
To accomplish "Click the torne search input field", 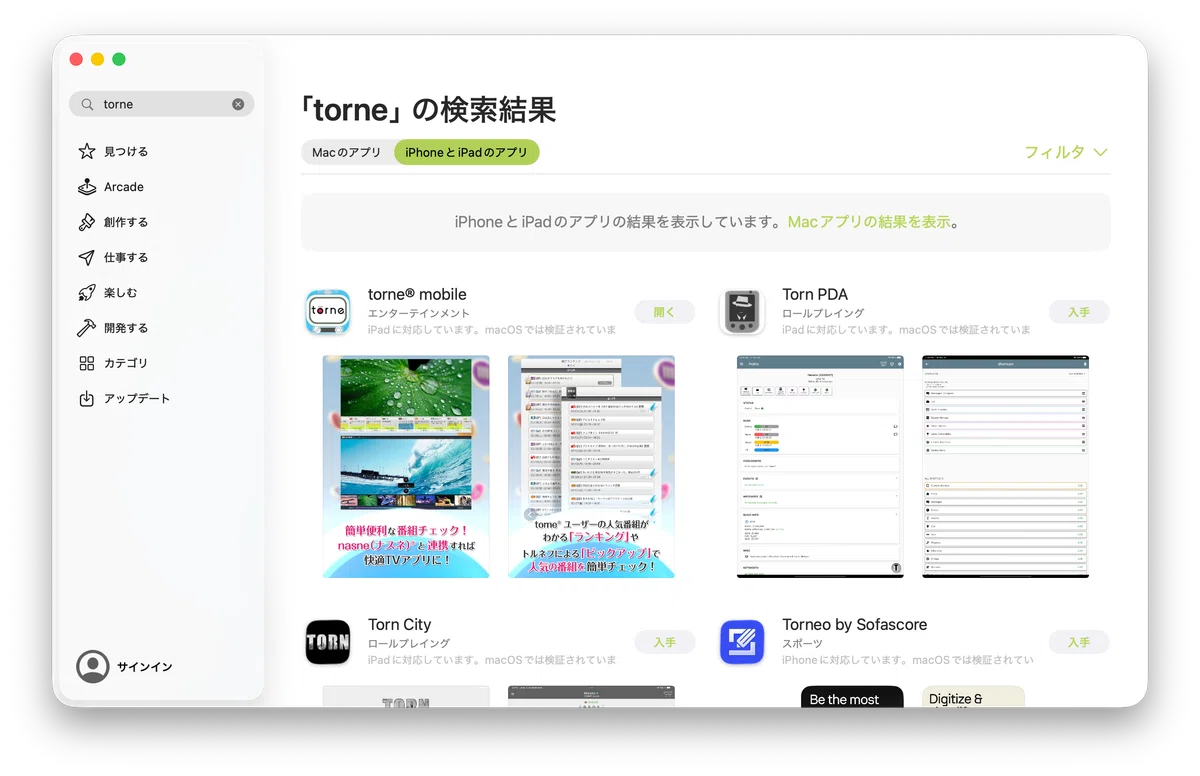I will (162, 104).
